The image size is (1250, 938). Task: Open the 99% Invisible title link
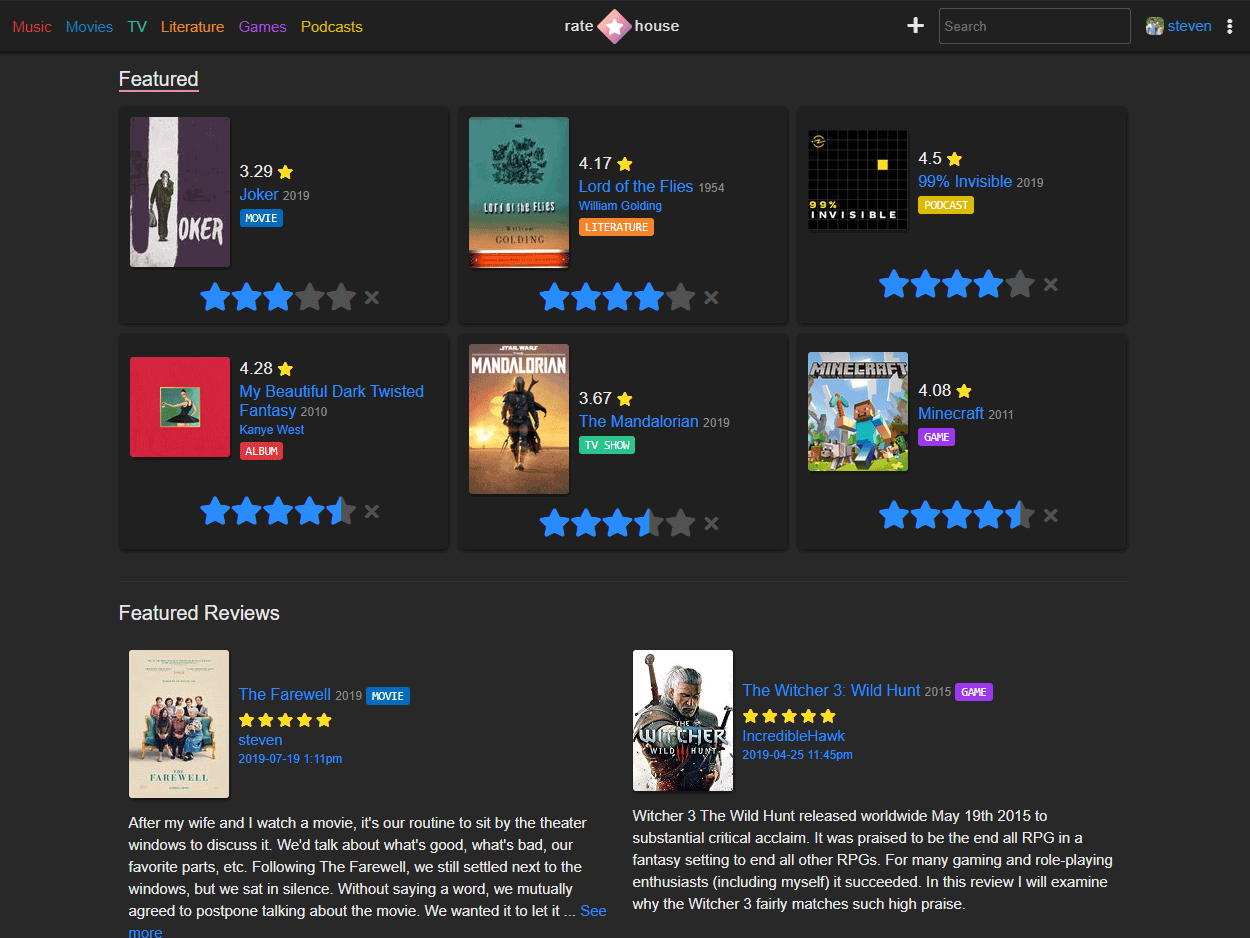(x=965, y=182)
